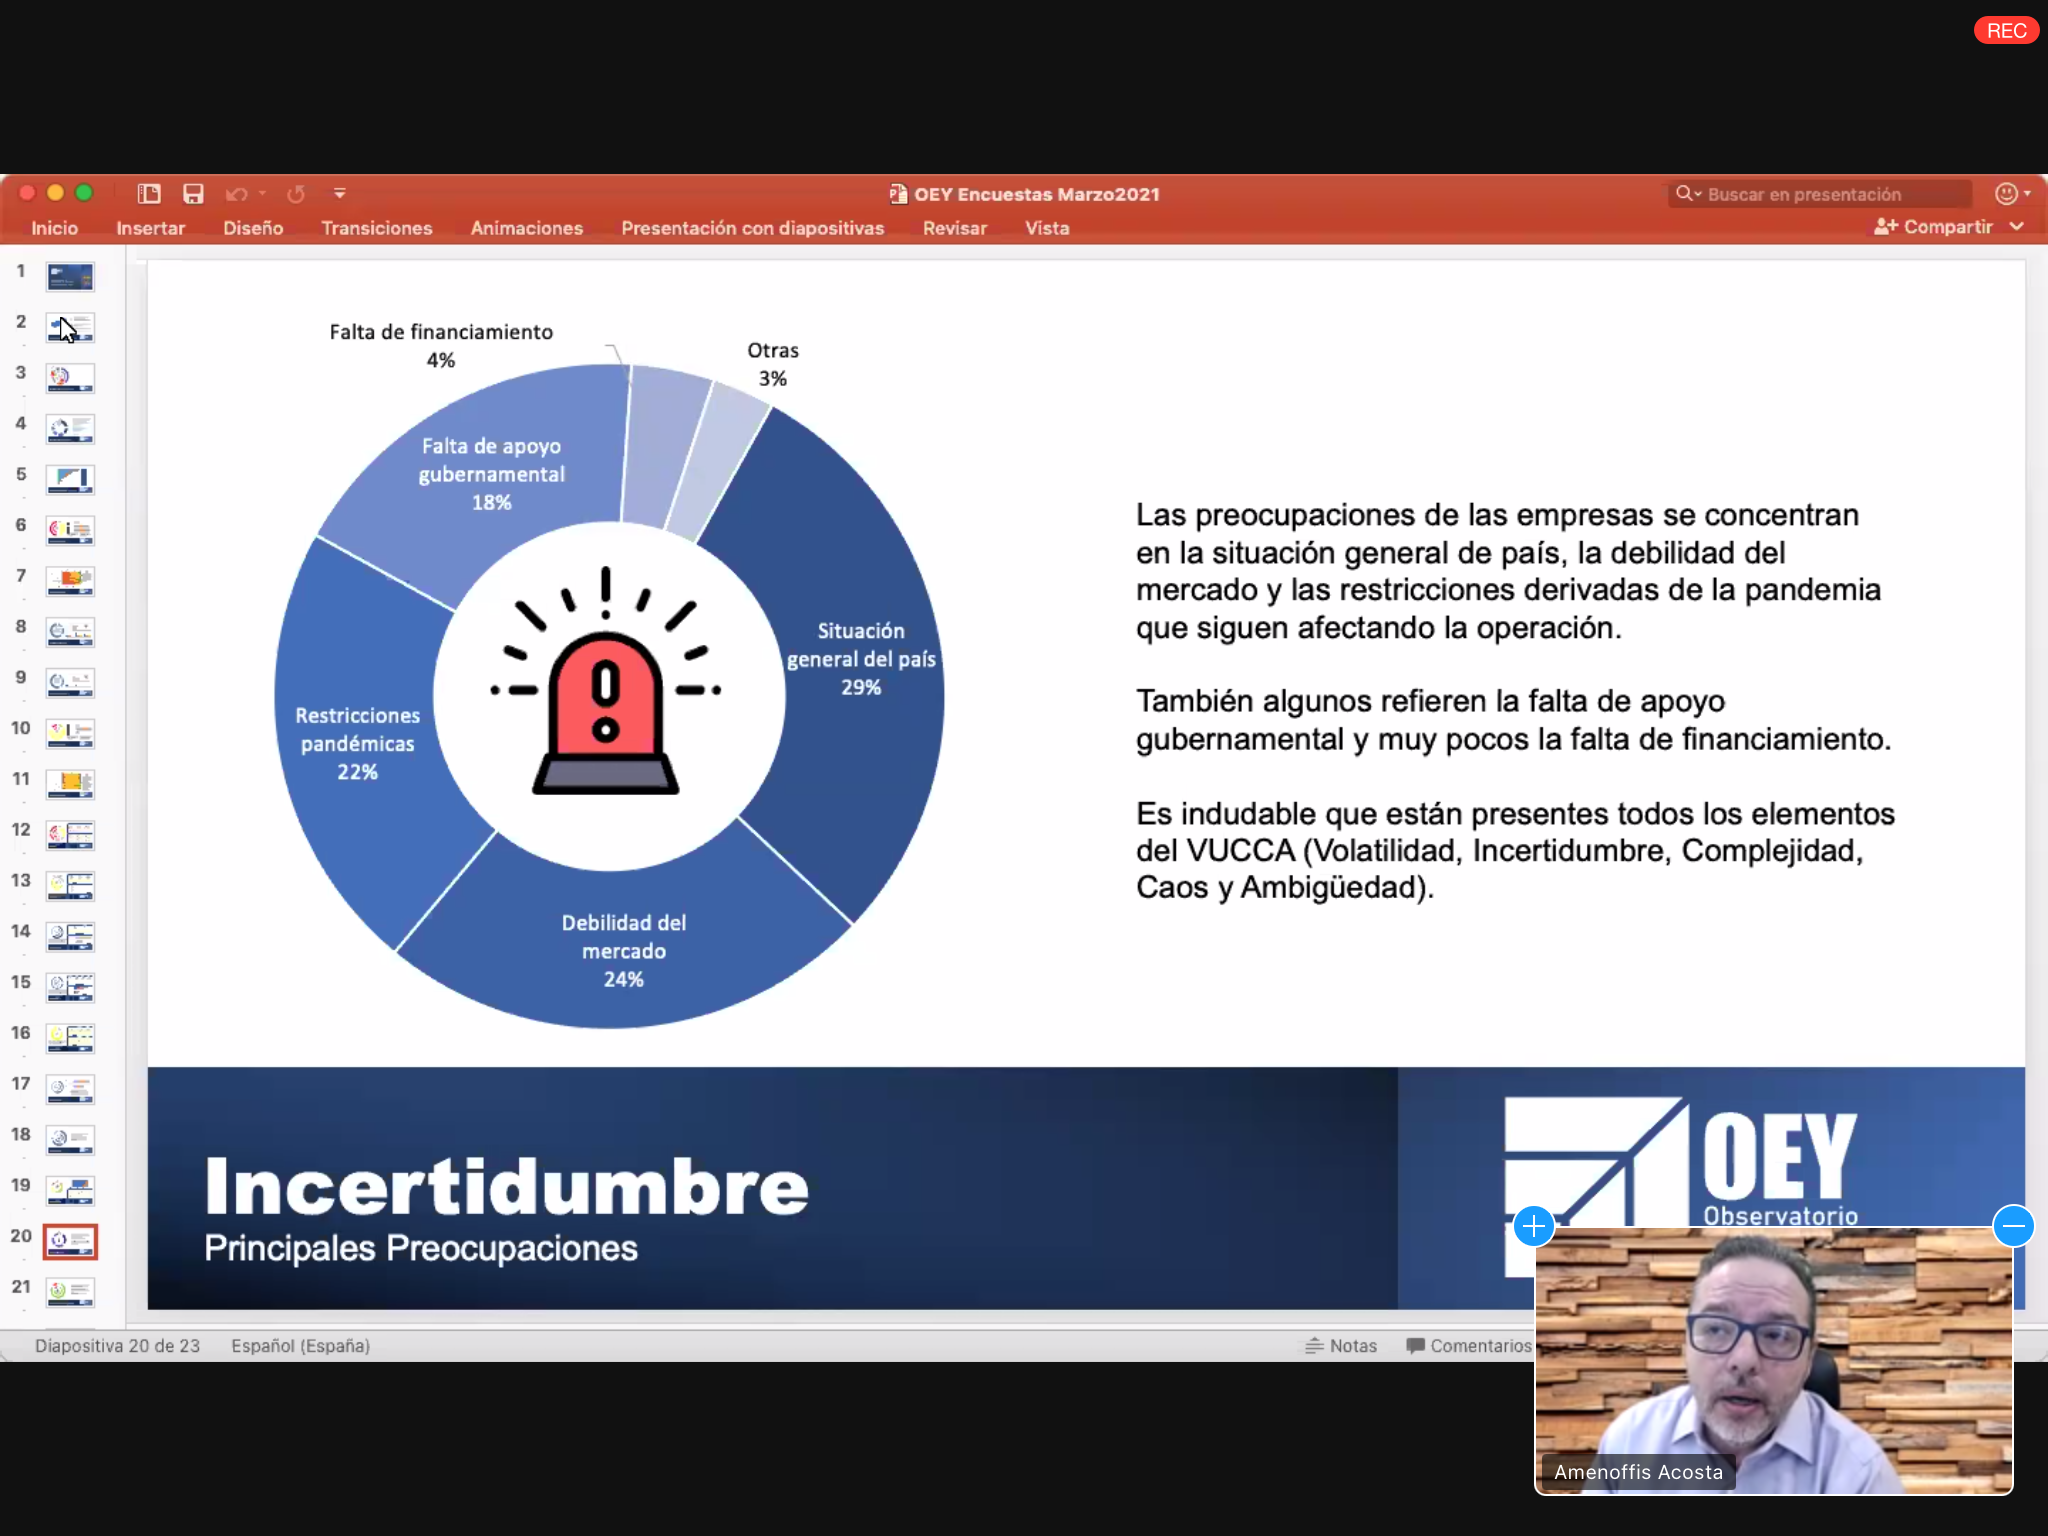Click the sidebar layout icon beside Save
The height and width of the screenshot is (1536, 2048).
point(149,194)
